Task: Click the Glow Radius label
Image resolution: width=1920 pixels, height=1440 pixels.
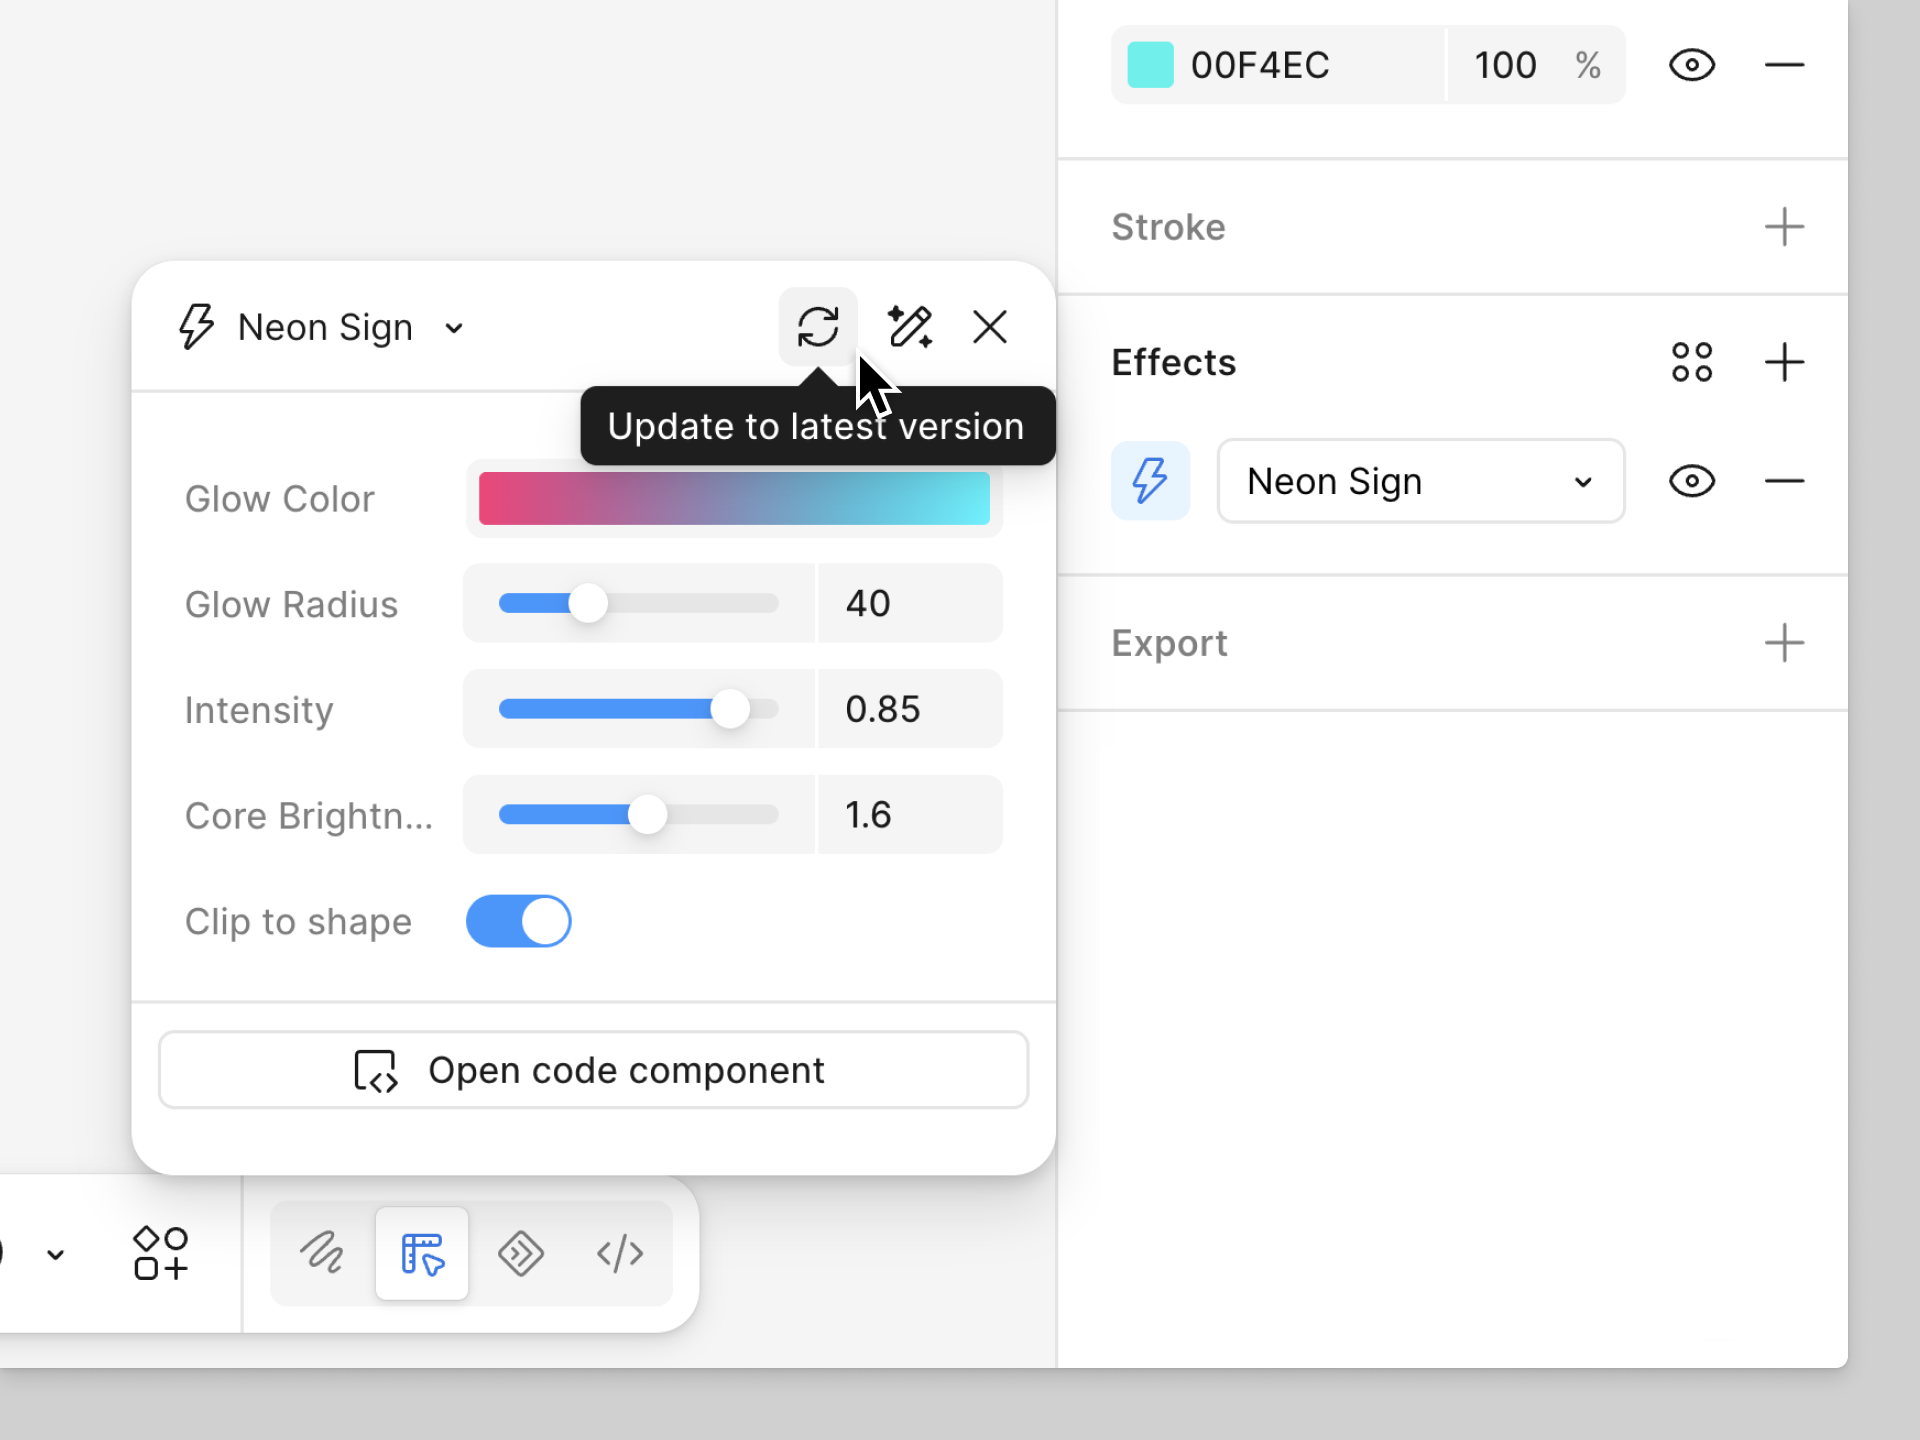Action: click(291, 605)
